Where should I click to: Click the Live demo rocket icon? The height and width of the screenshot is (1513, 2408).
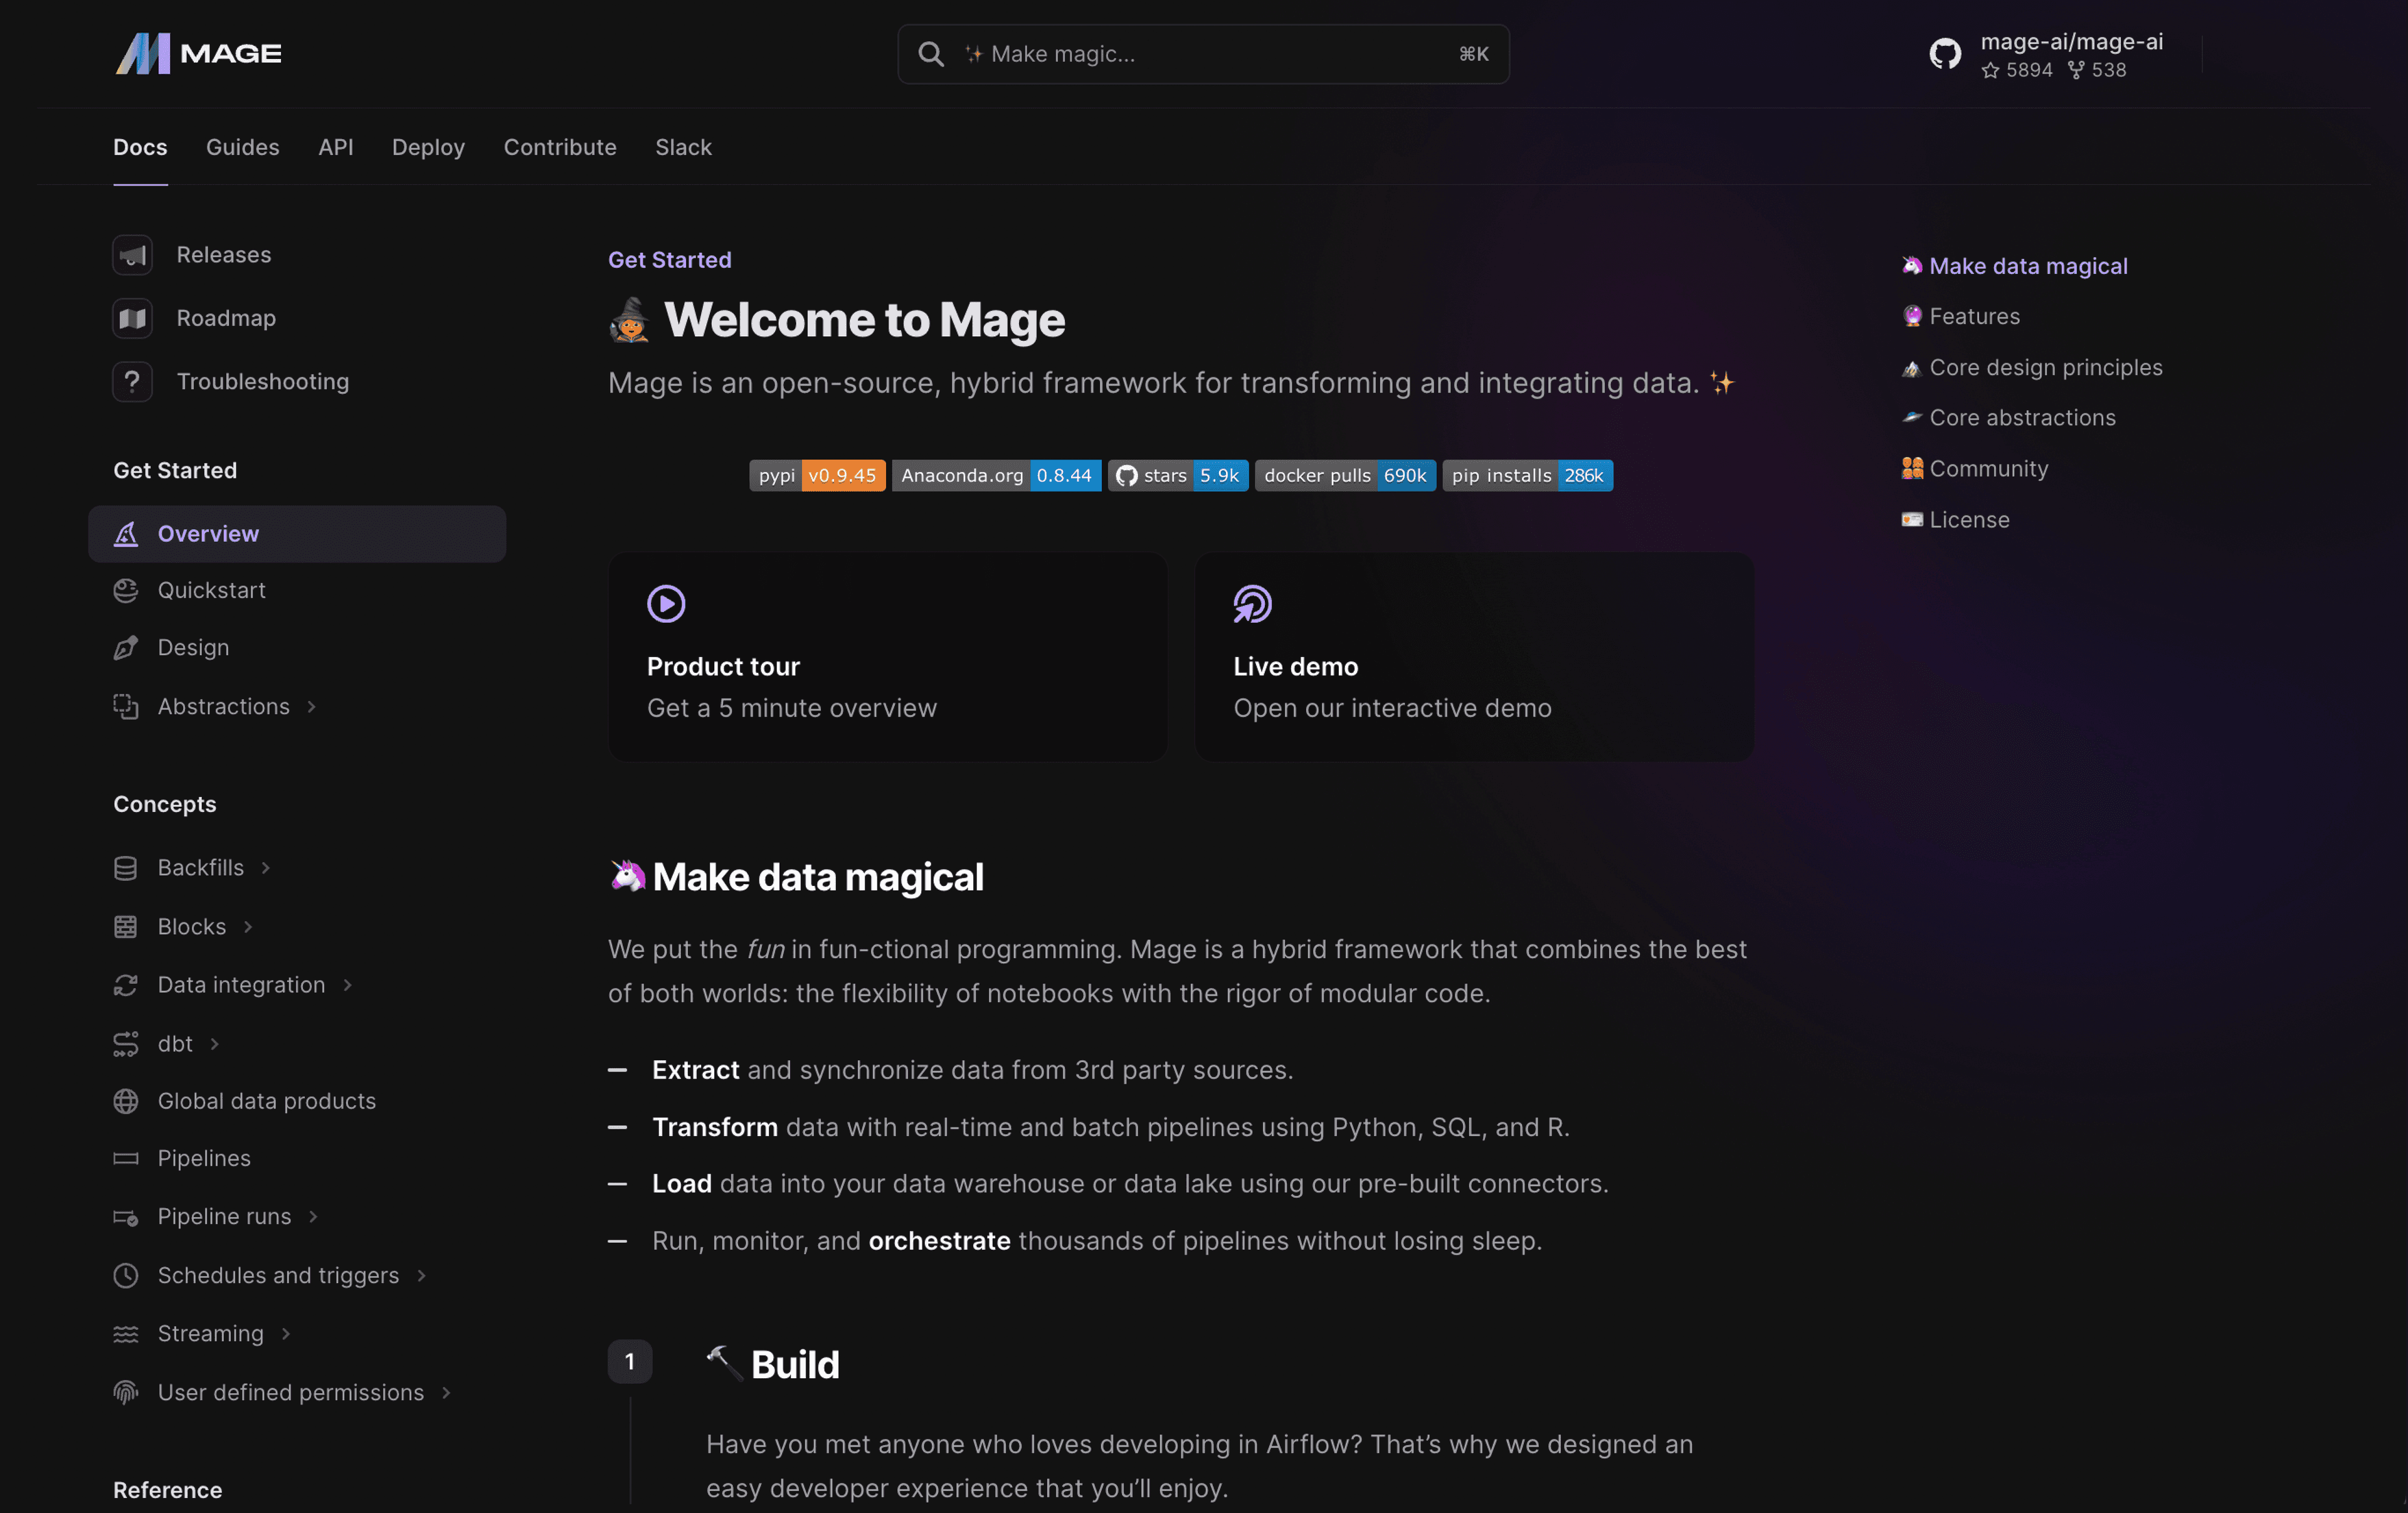(1252, 604)
